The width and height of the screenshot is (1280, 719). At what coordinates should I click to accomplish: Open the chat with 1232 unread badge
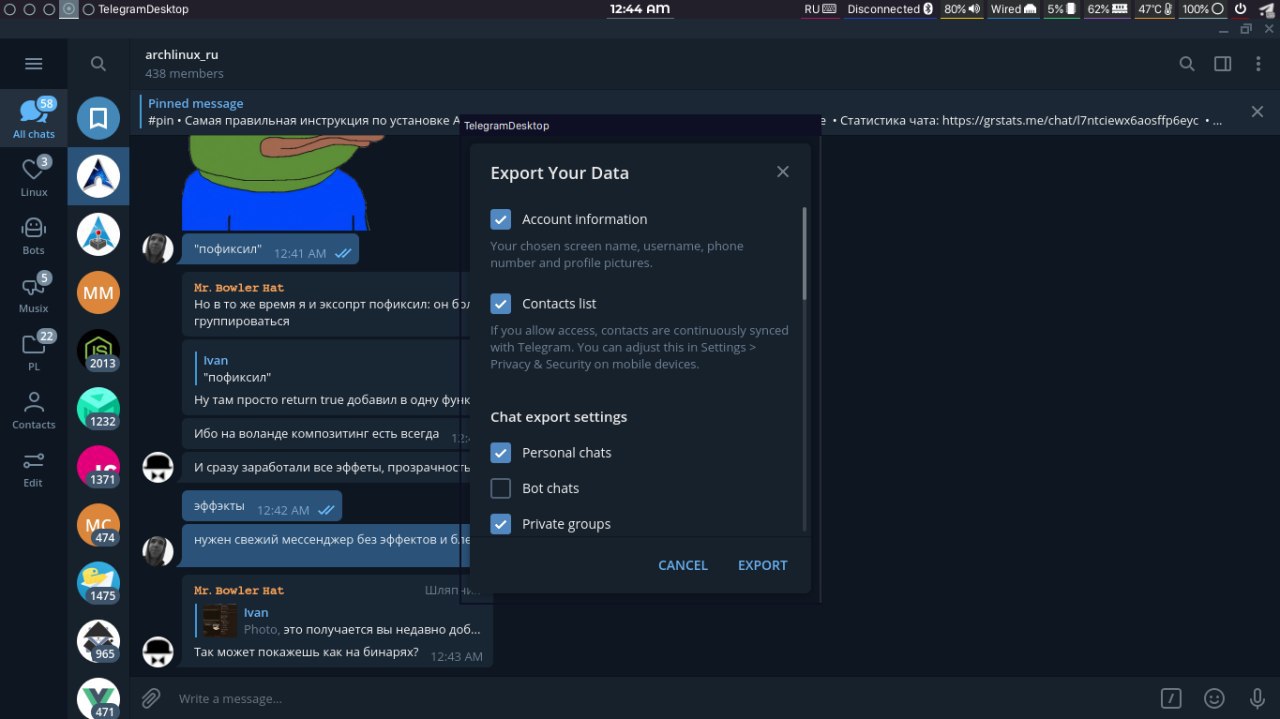click(98, 409)
